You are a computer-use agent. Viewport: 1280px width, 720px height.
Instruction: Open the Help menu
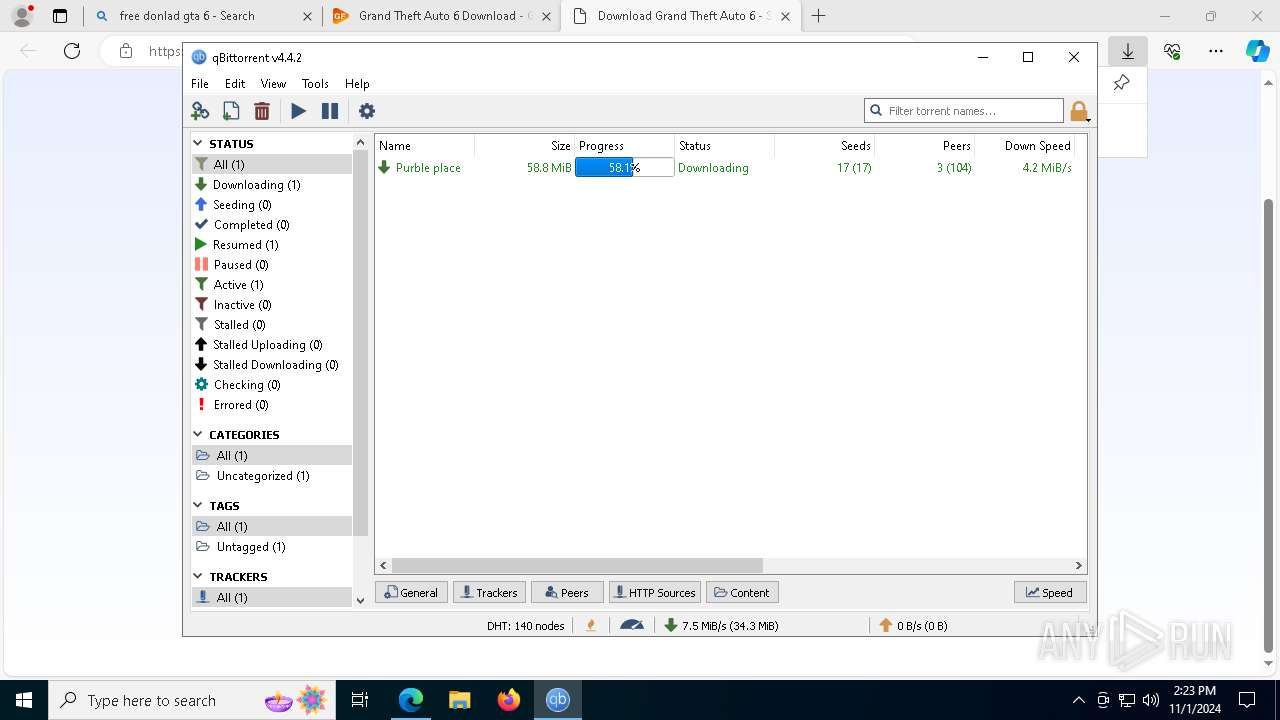point(357,84)
